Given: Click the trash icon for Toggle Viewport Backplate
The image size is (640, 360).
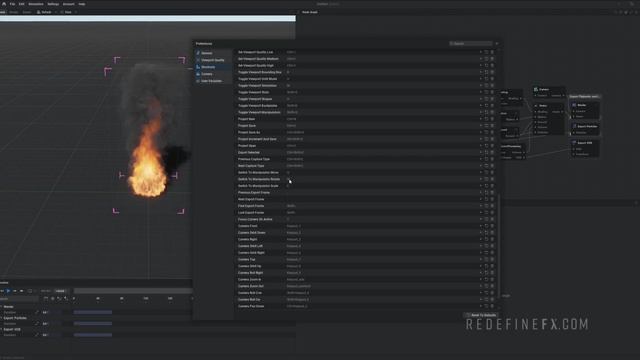Looking at the screenshot, I should (492, 106).
